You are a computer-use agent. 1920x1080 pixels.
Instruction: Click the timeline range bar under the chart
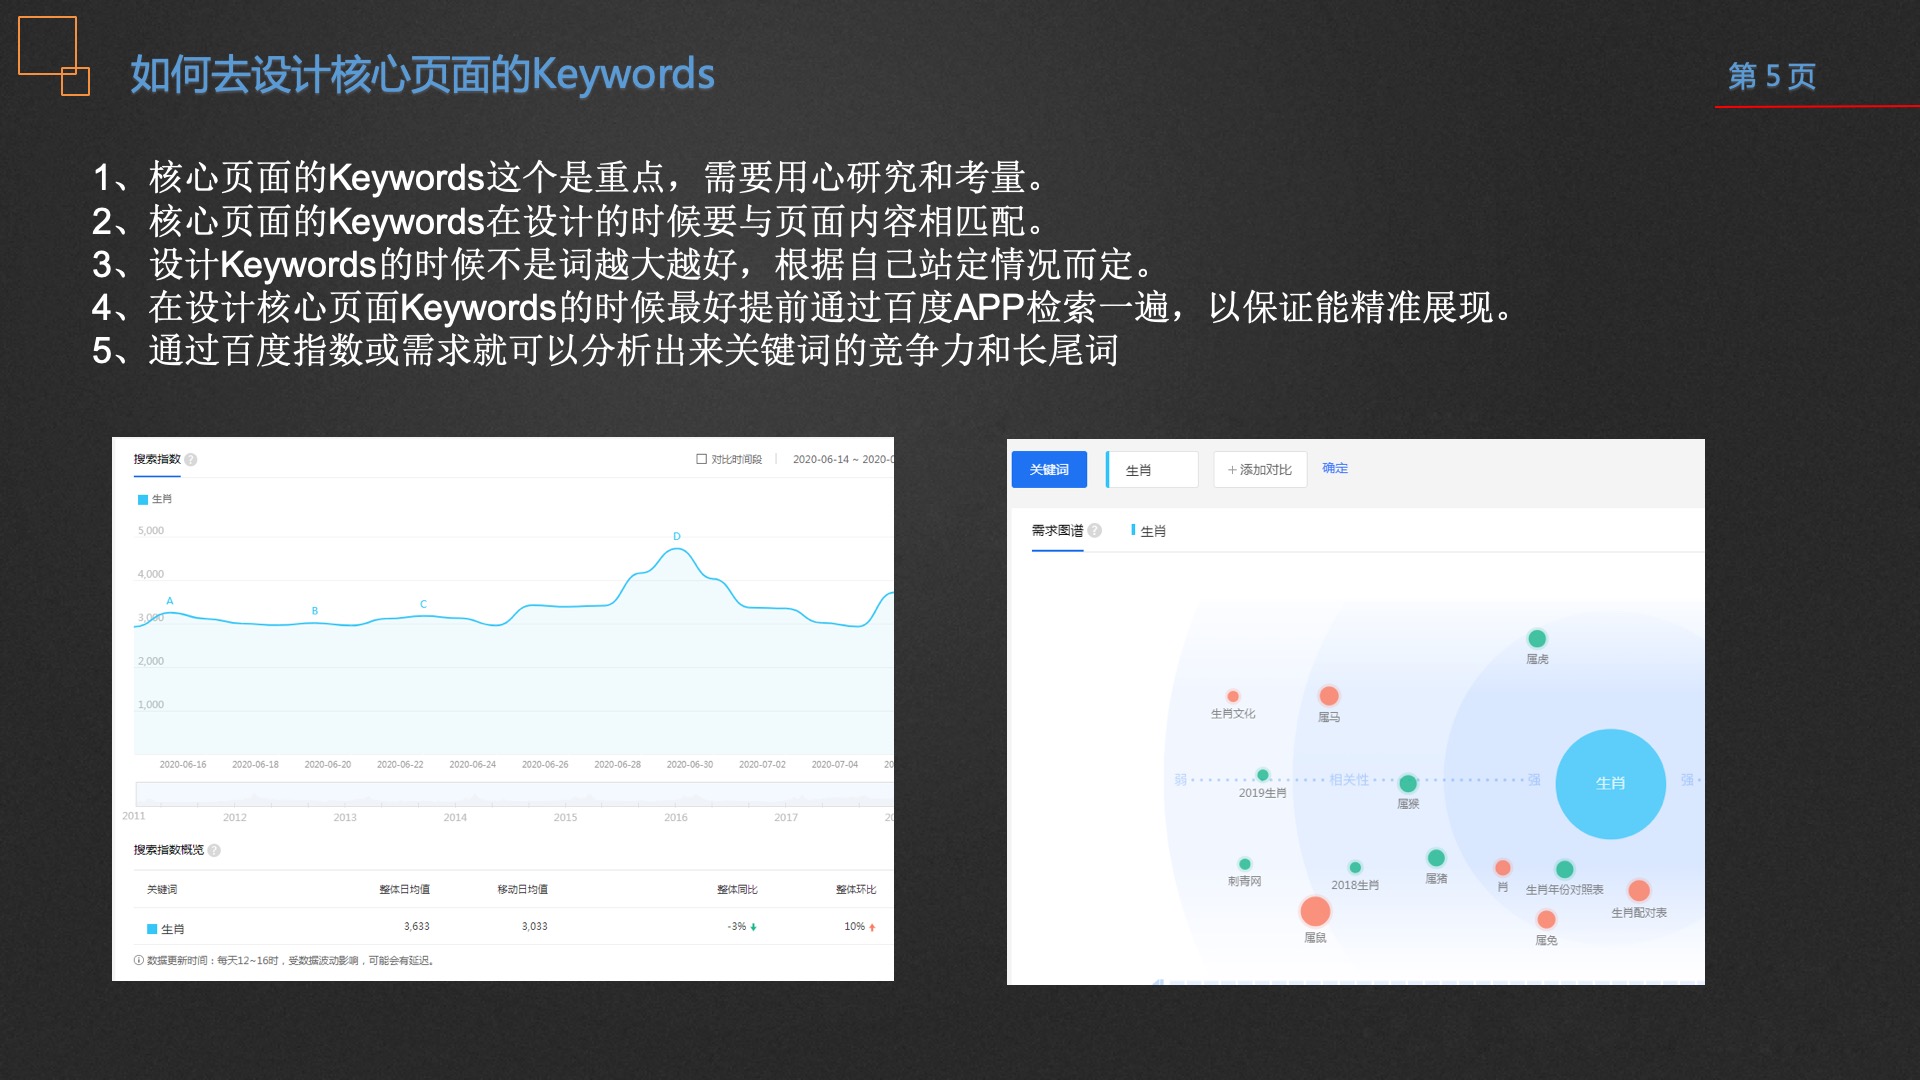(514, 795)
